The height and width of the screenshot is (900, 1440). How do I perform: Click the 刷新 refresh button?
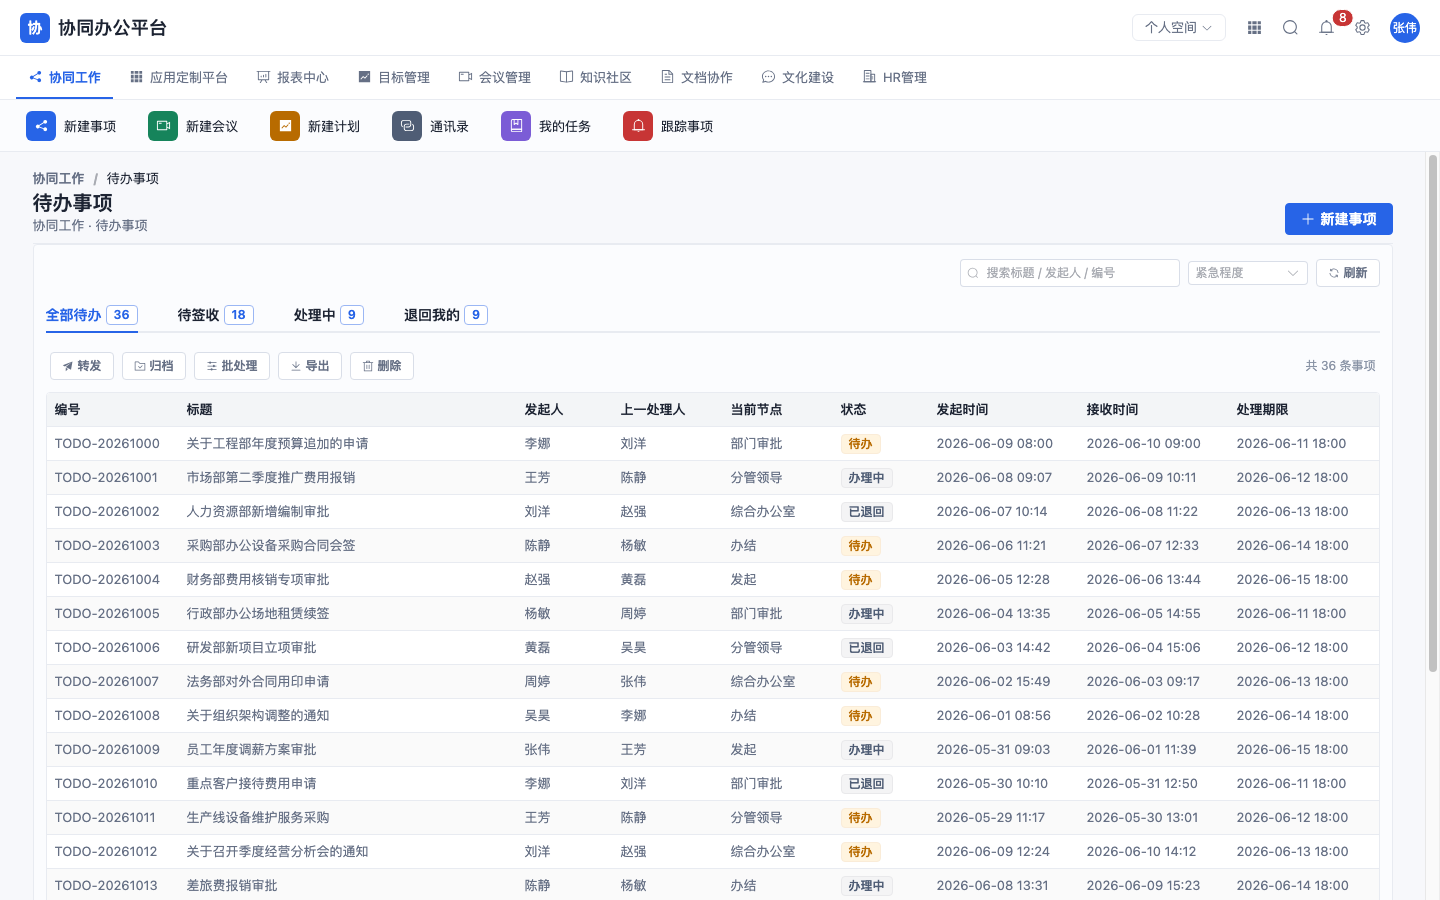click(x=1348, y=273)
